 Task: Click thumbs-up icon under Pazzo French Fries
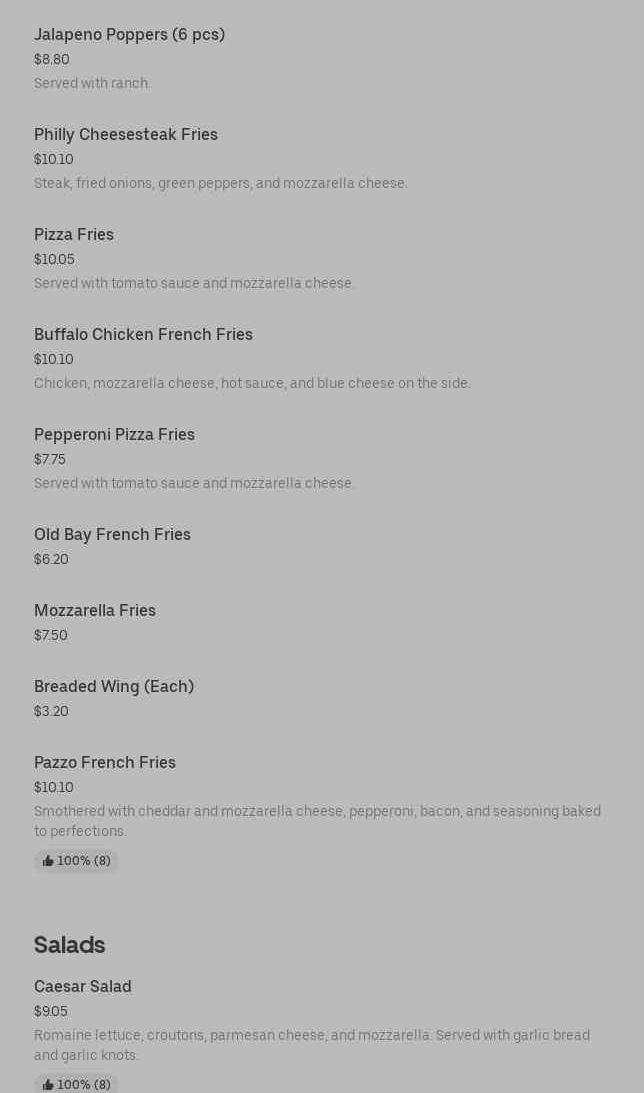pos(48,861)
